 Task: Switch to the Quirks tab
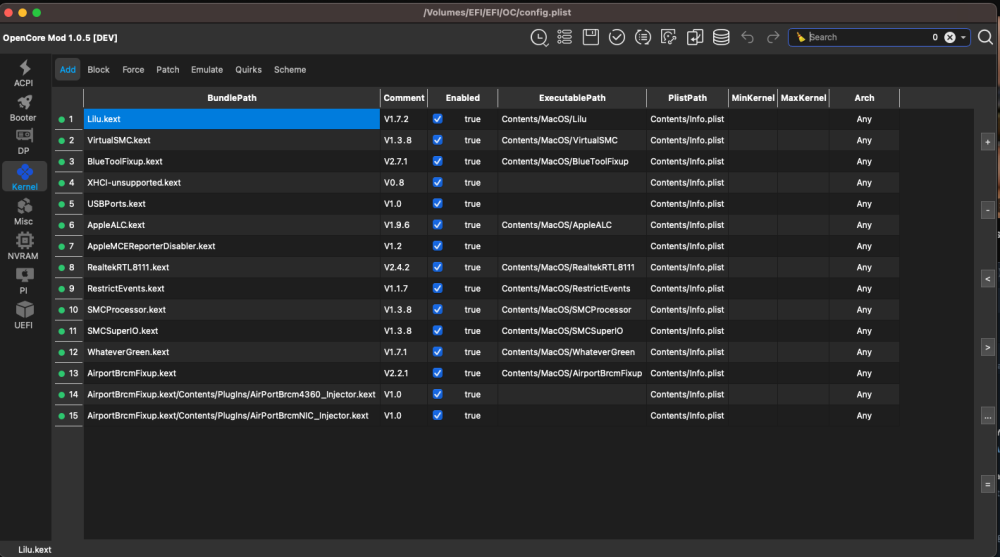[249, 70]
